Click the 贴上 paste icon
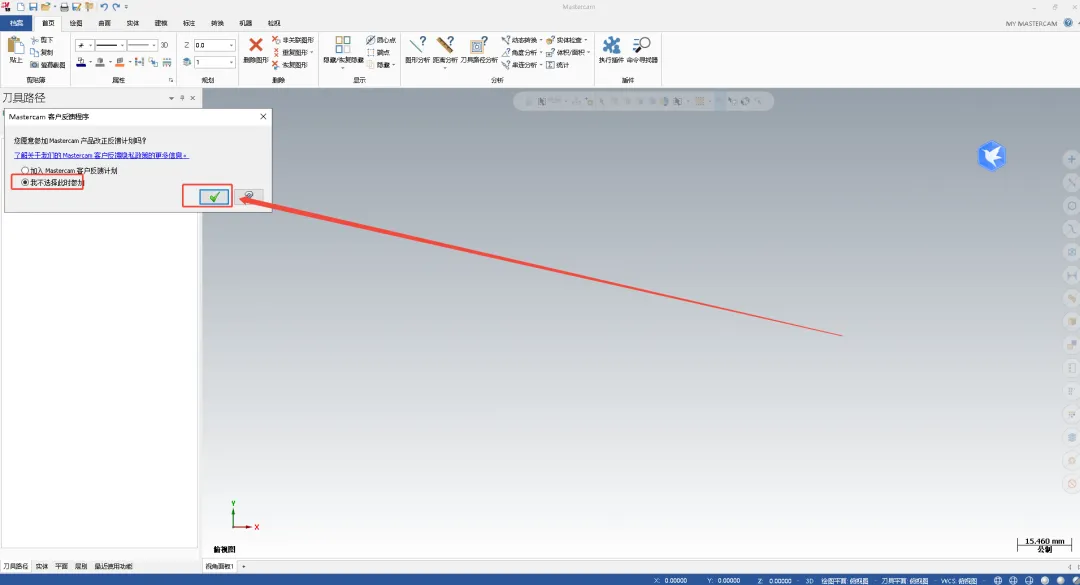The width and height of the screenshot is (1080, 585). click(x=15, y=47)
